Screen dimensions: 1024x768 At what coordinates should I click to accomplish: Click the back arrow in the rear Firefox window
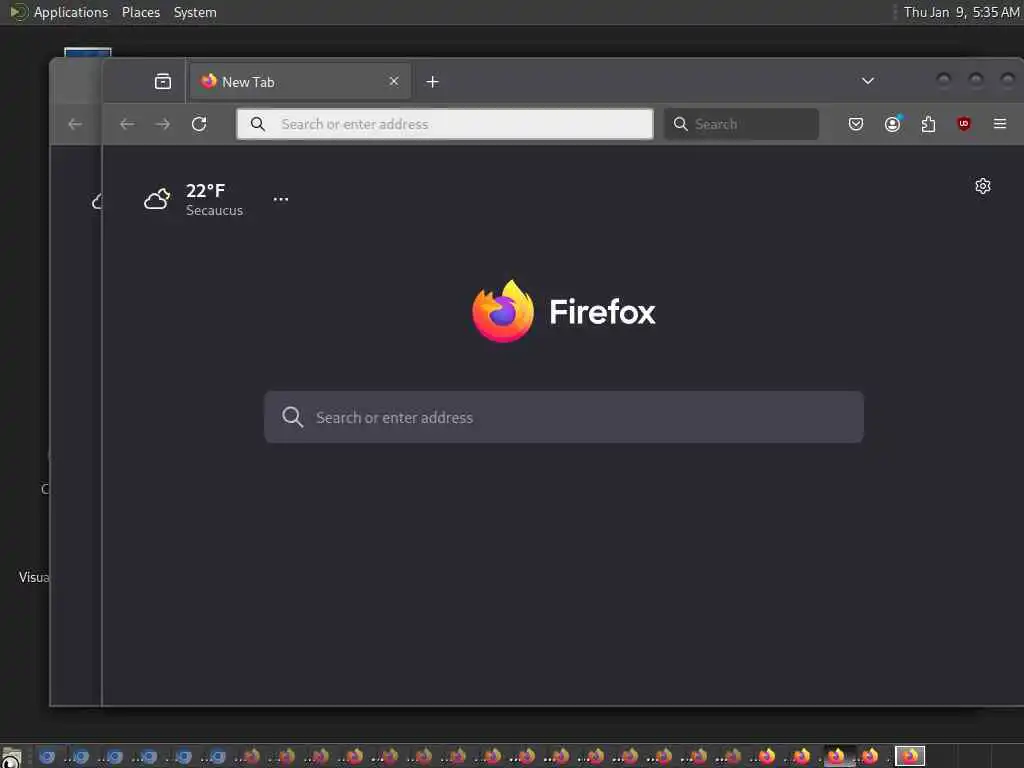(x=75, y=124)
